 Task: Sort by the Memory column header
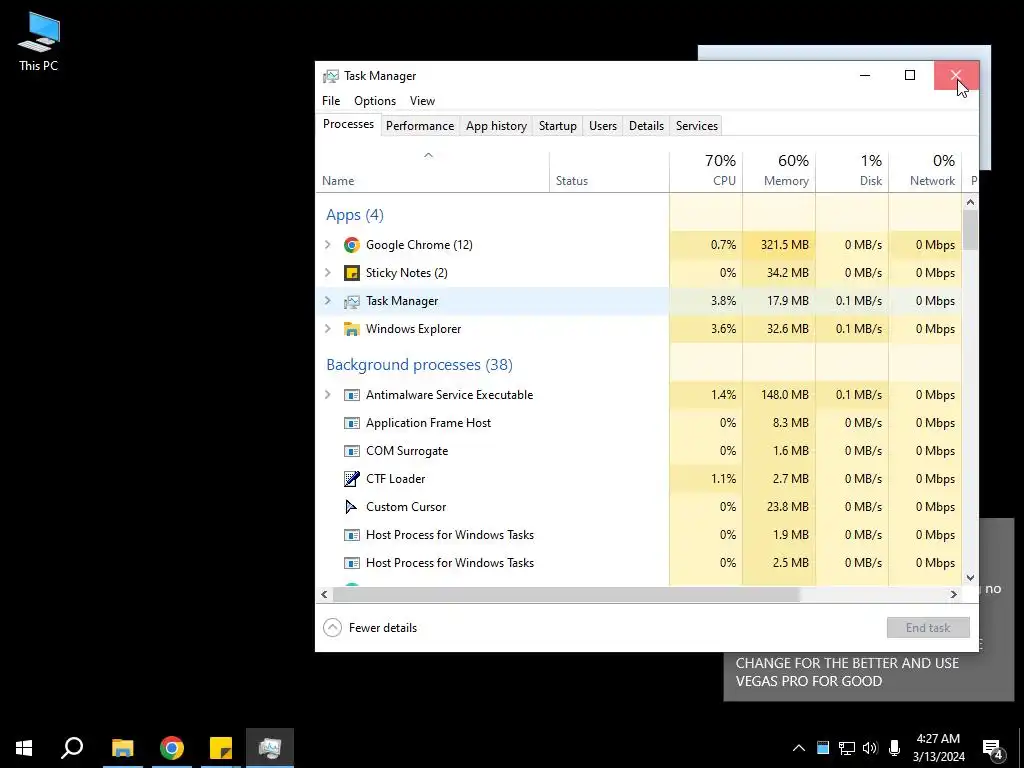pyautogui.click(x=779, y=171)
